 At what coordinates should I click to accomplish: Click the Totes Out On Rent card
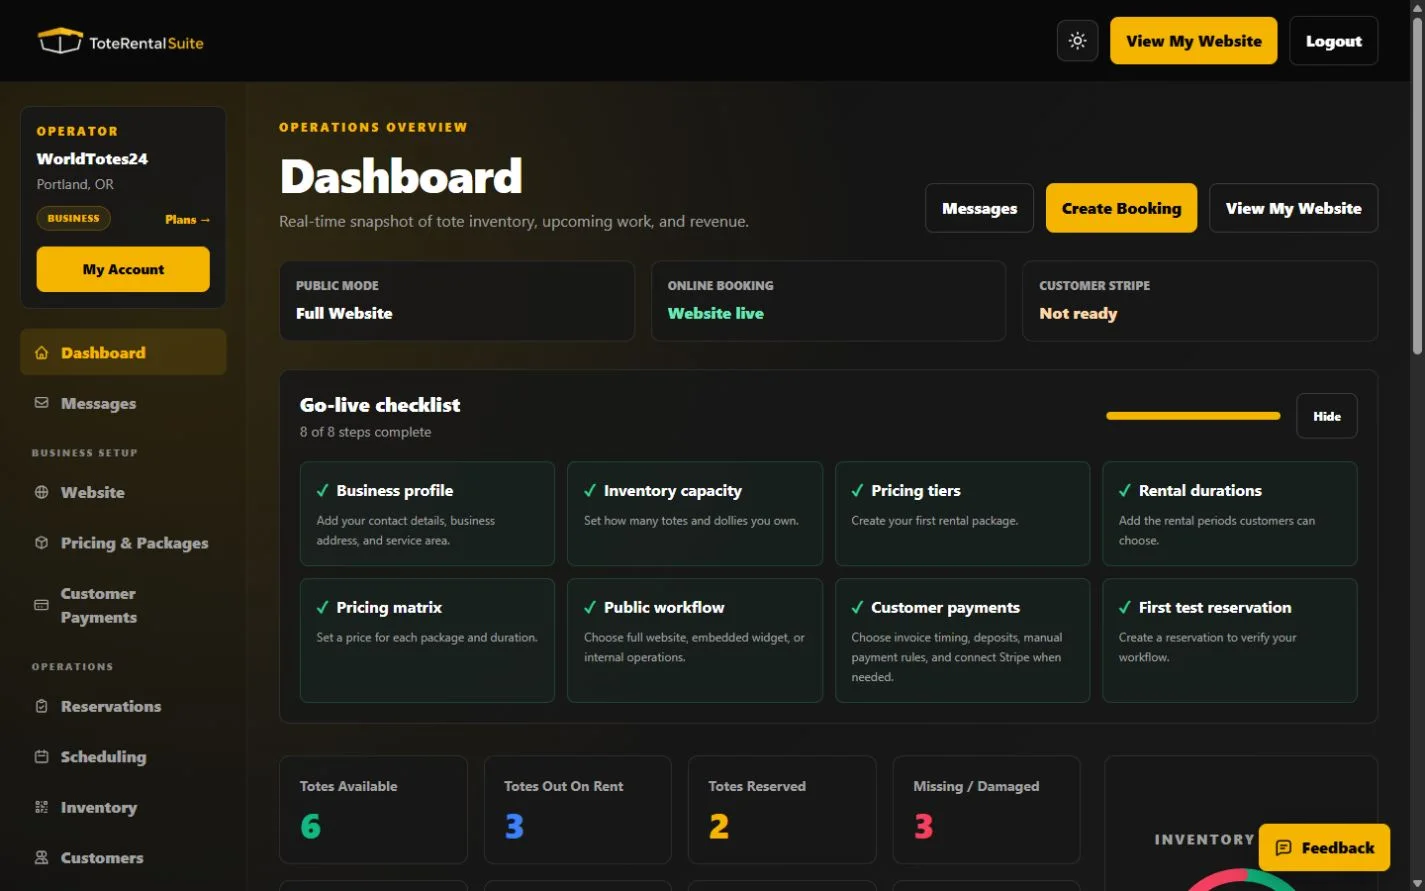578,810
